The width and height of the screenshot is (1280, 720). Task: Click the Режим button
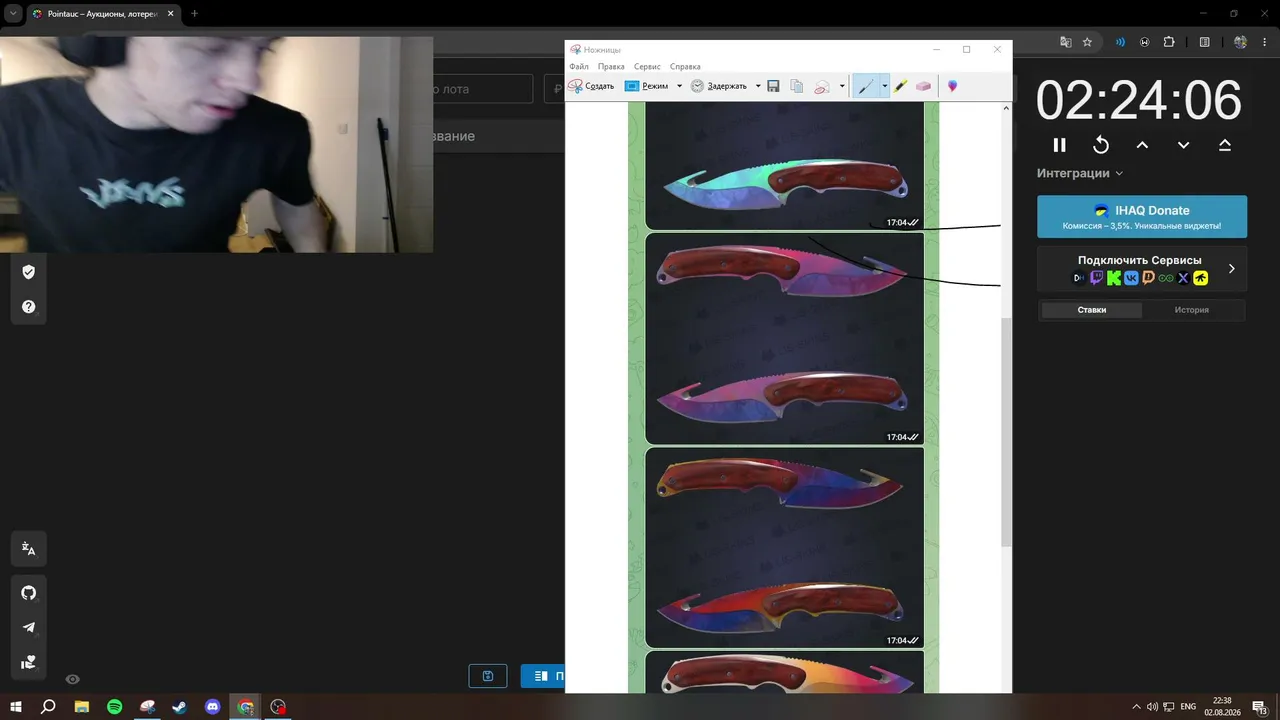[x=647, y=86]
